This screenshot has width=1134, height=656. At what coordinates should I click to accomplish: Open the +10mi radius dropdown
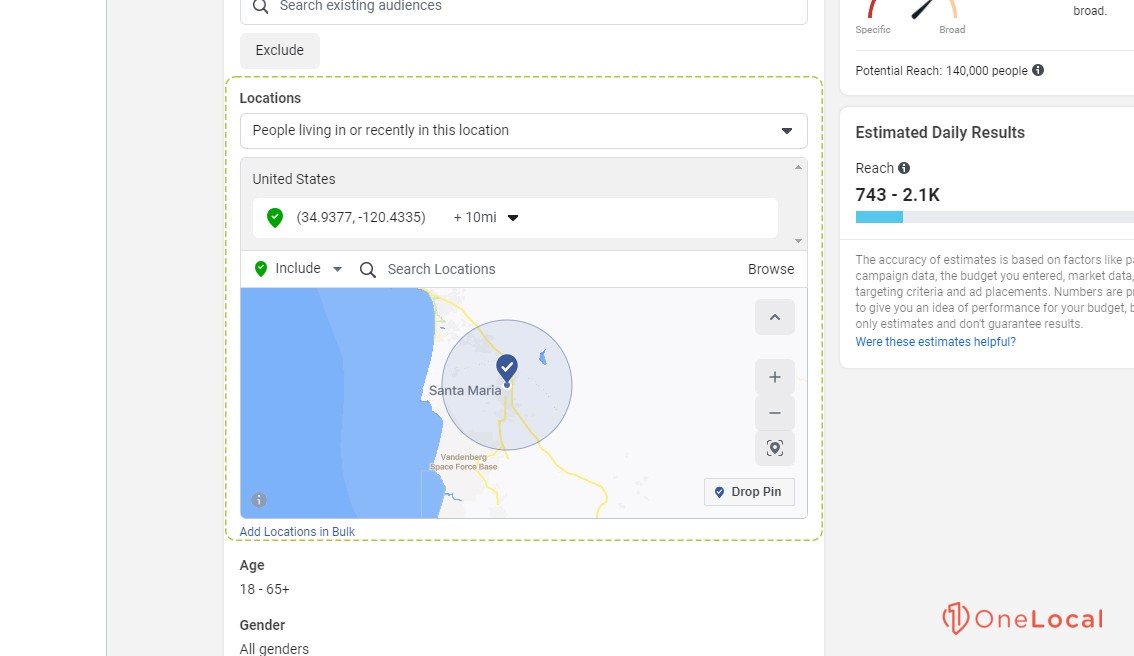tap(485, 218)
